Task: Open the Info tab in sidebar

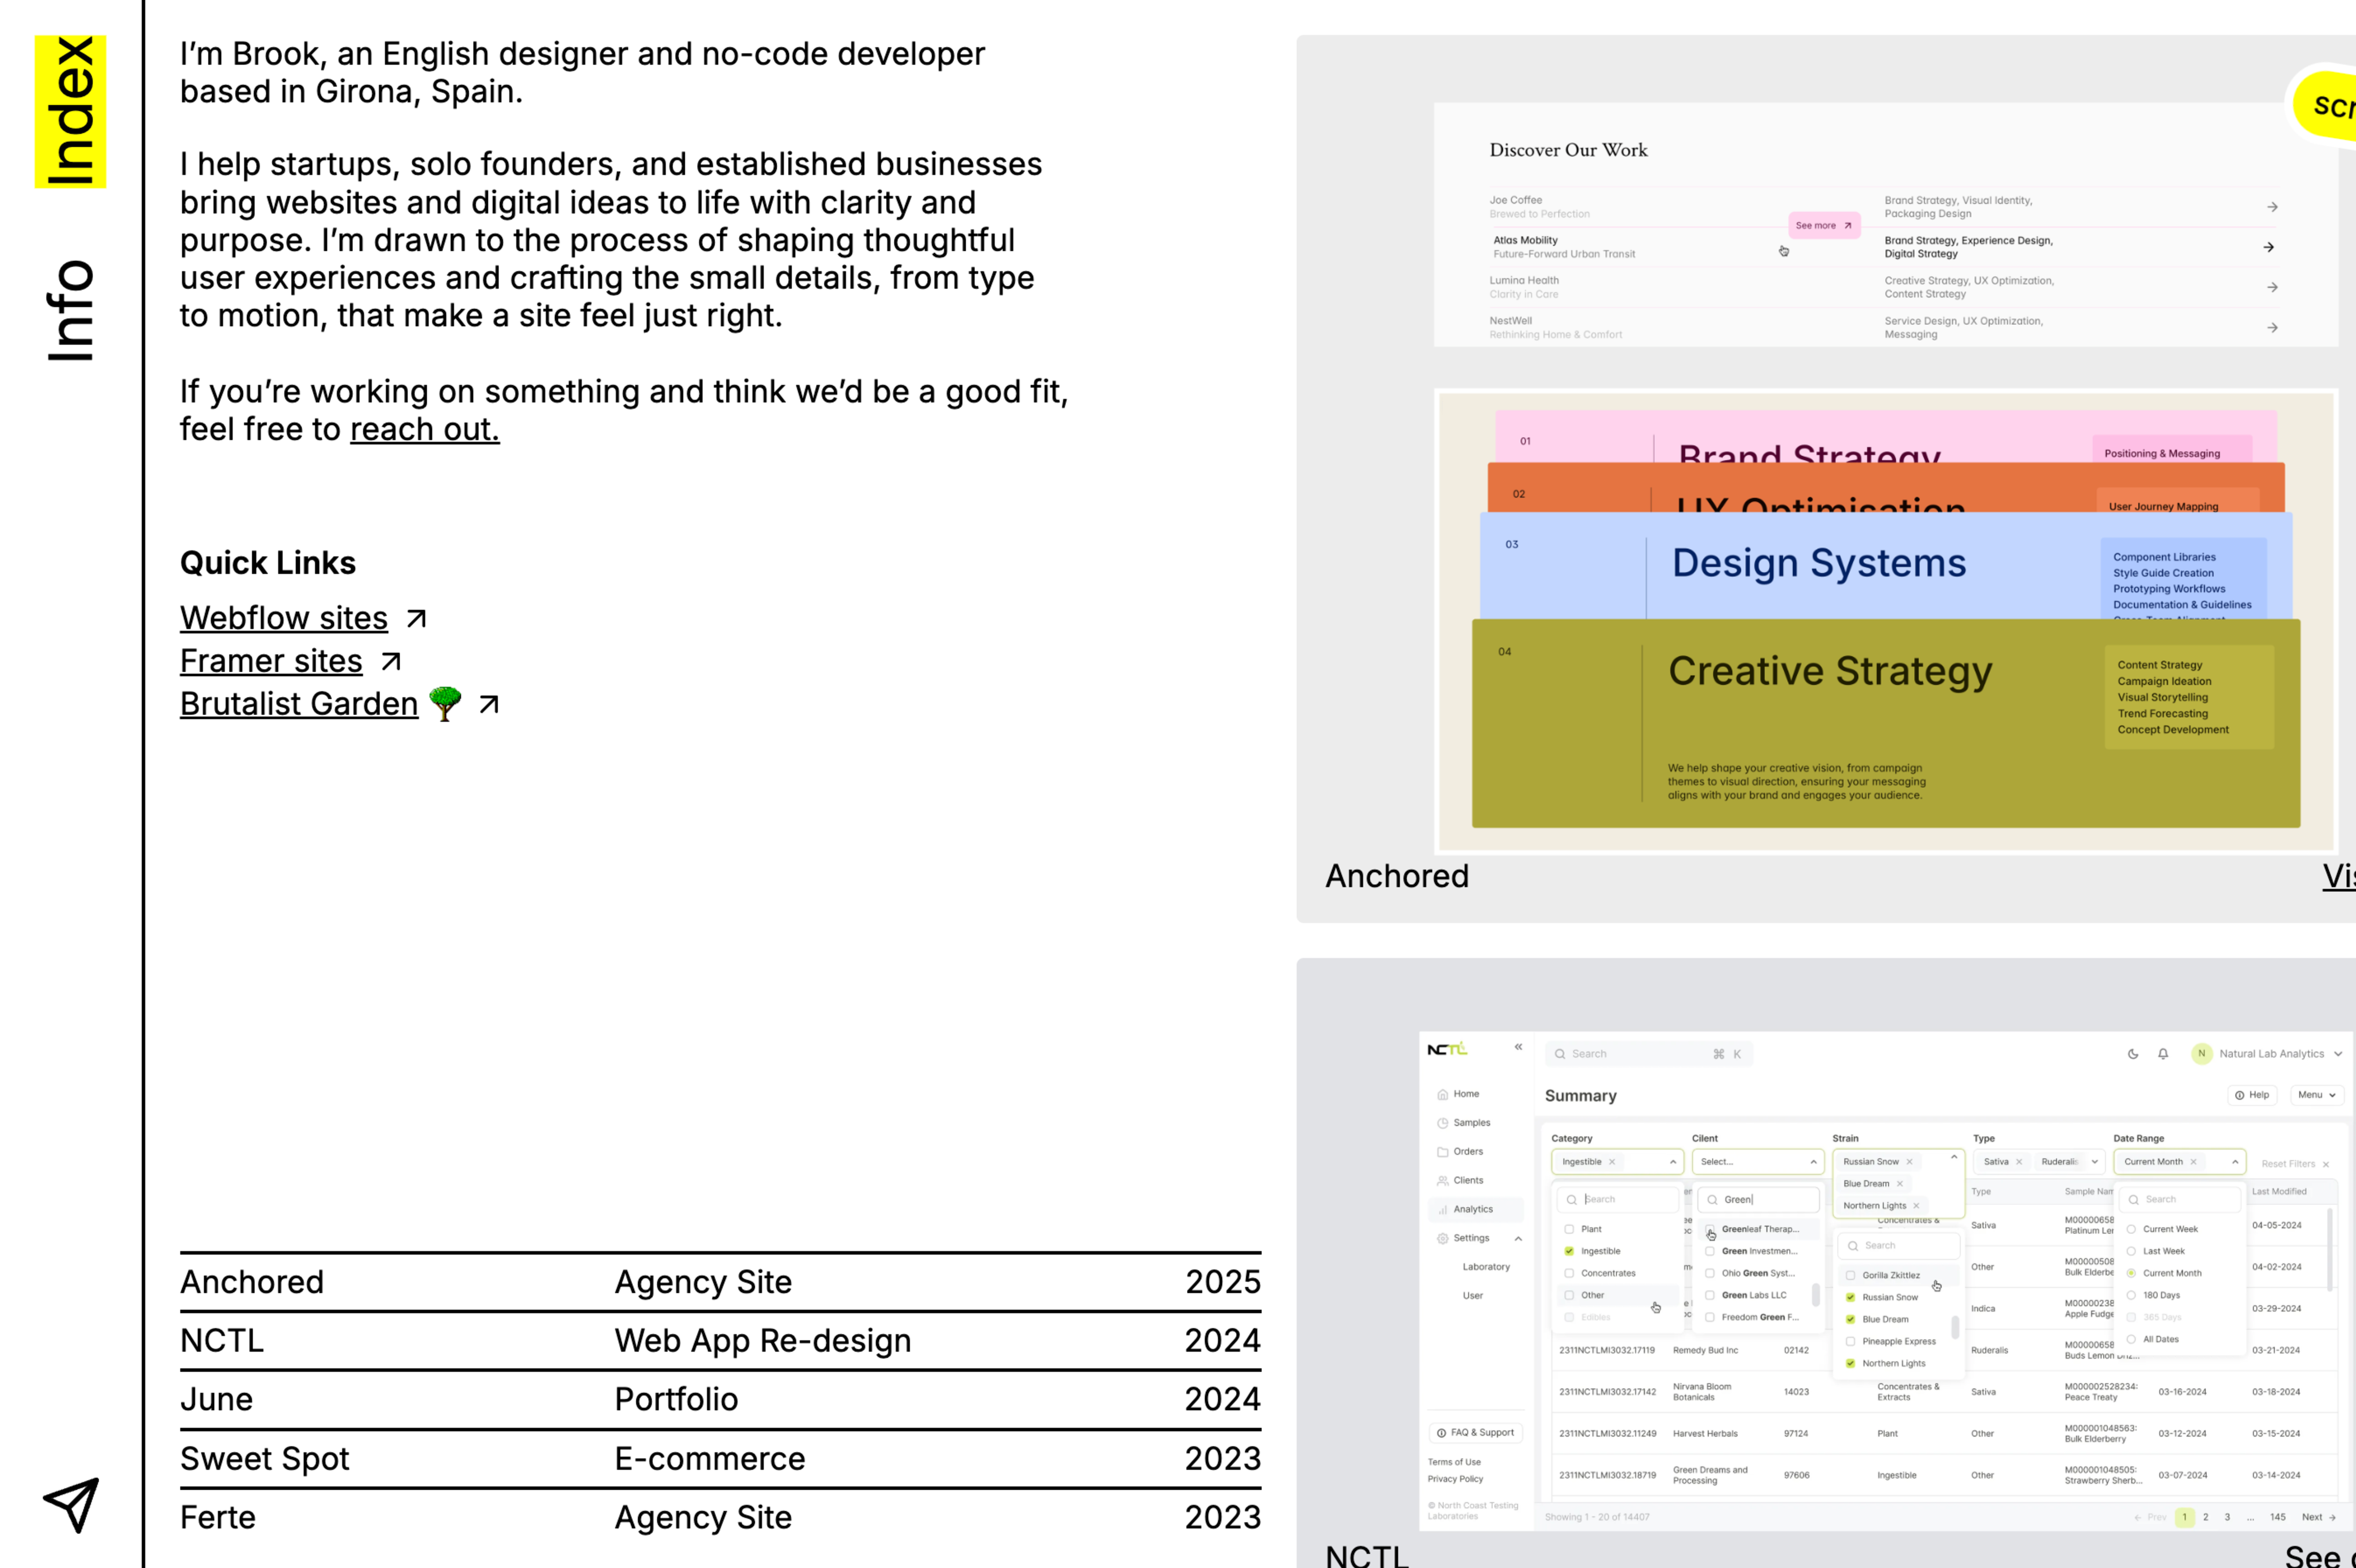Action: click(70, 311)
